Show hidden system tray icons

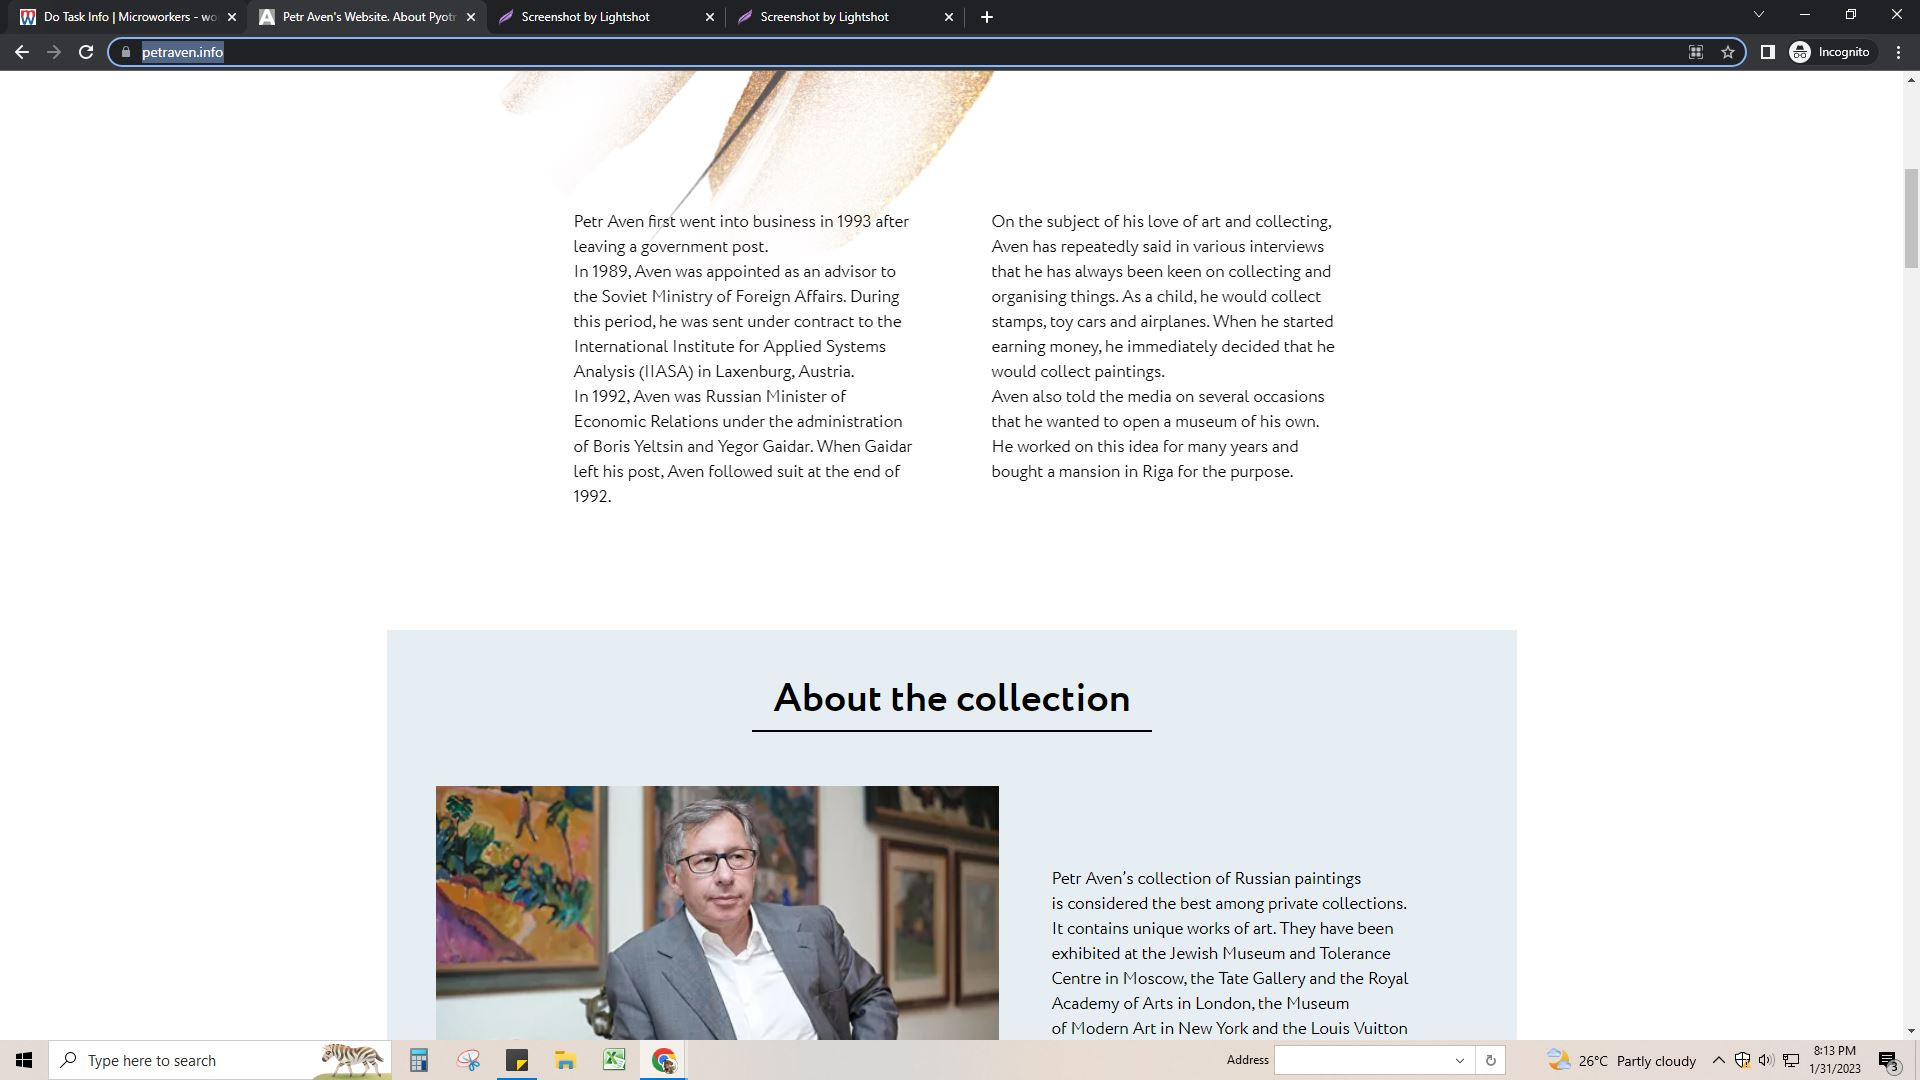[1718, 1060]
